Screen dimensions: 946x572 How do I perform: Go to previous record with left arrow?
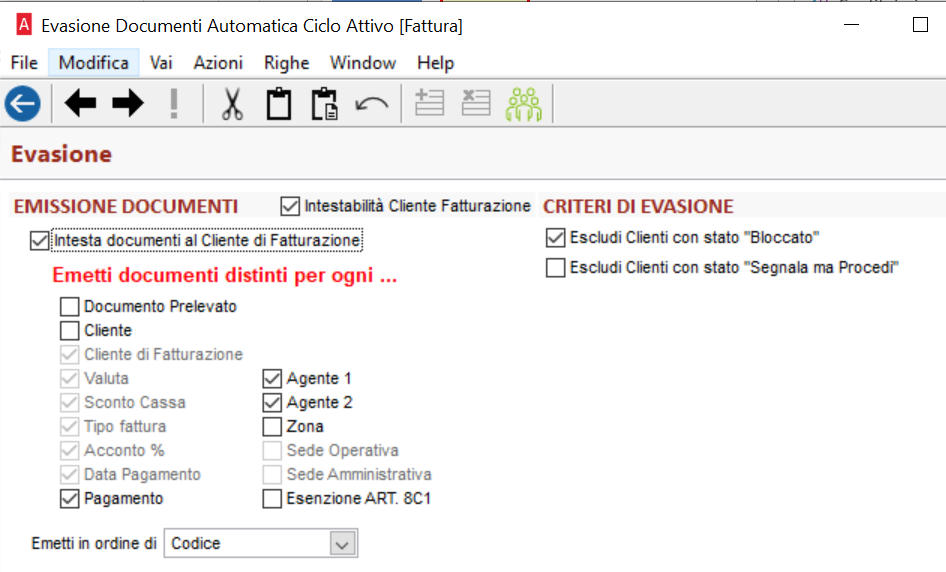click(x=80, y=103)
